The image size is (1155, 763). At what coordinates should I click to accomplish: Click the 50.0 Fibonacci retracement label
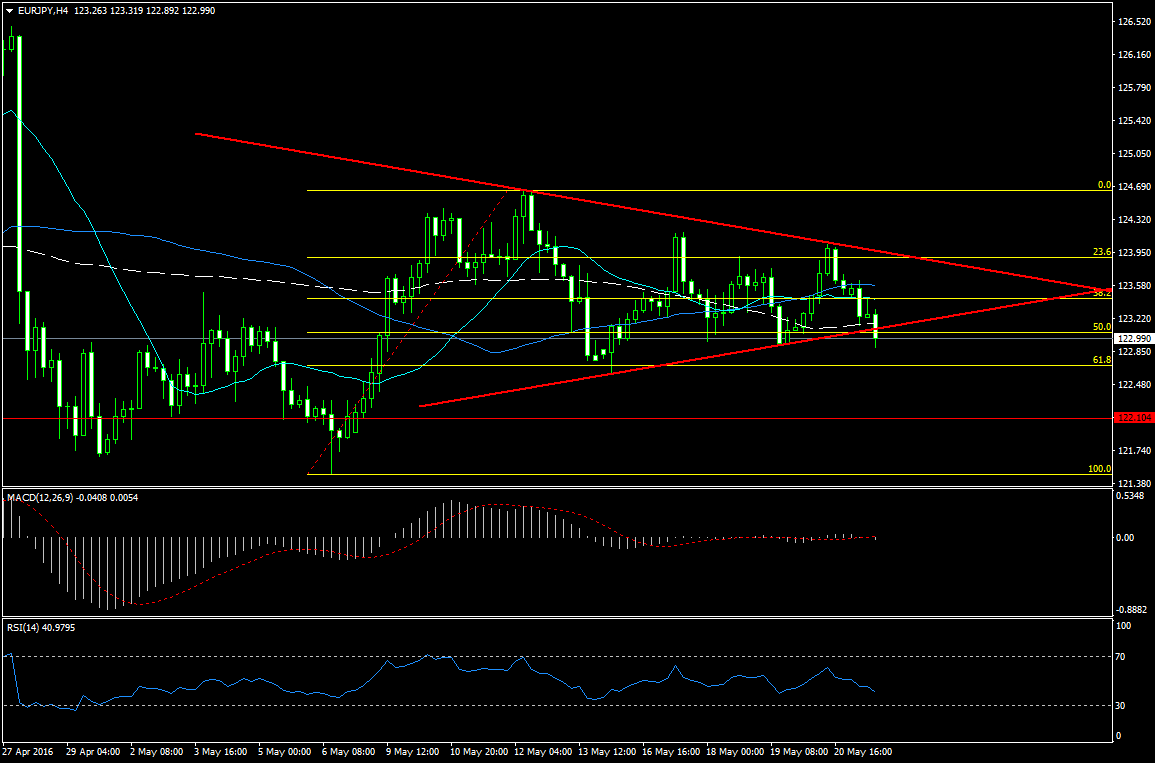pyautogui.click(x=1102, y=327)
